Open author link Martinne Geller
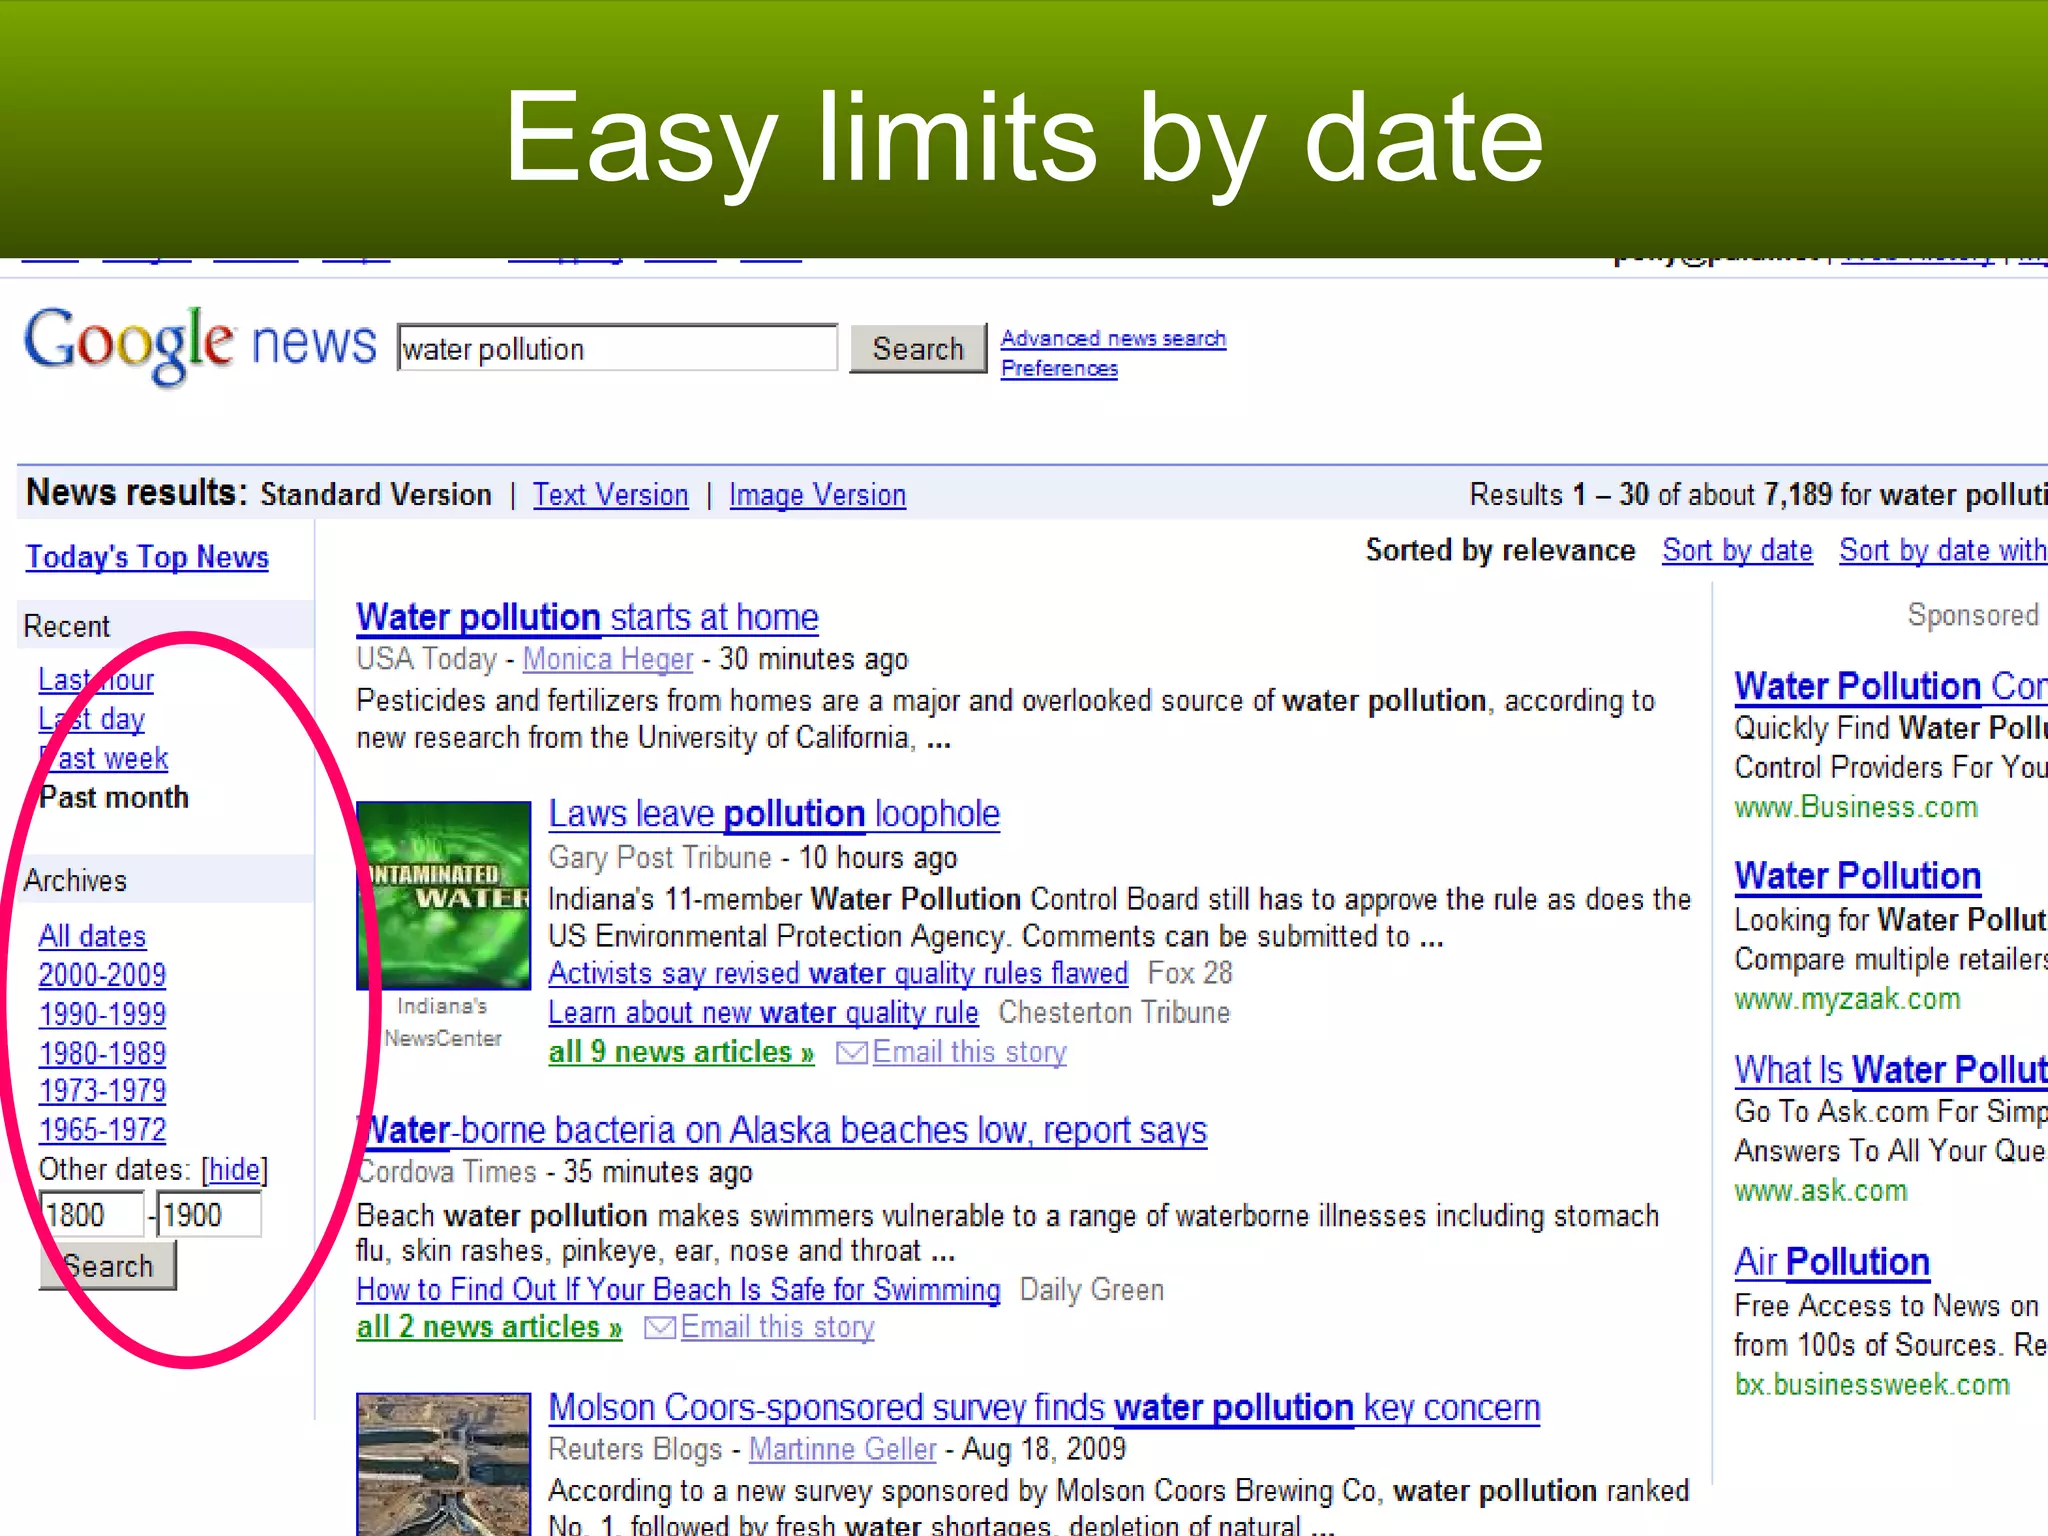 [x=842, y=1449]
